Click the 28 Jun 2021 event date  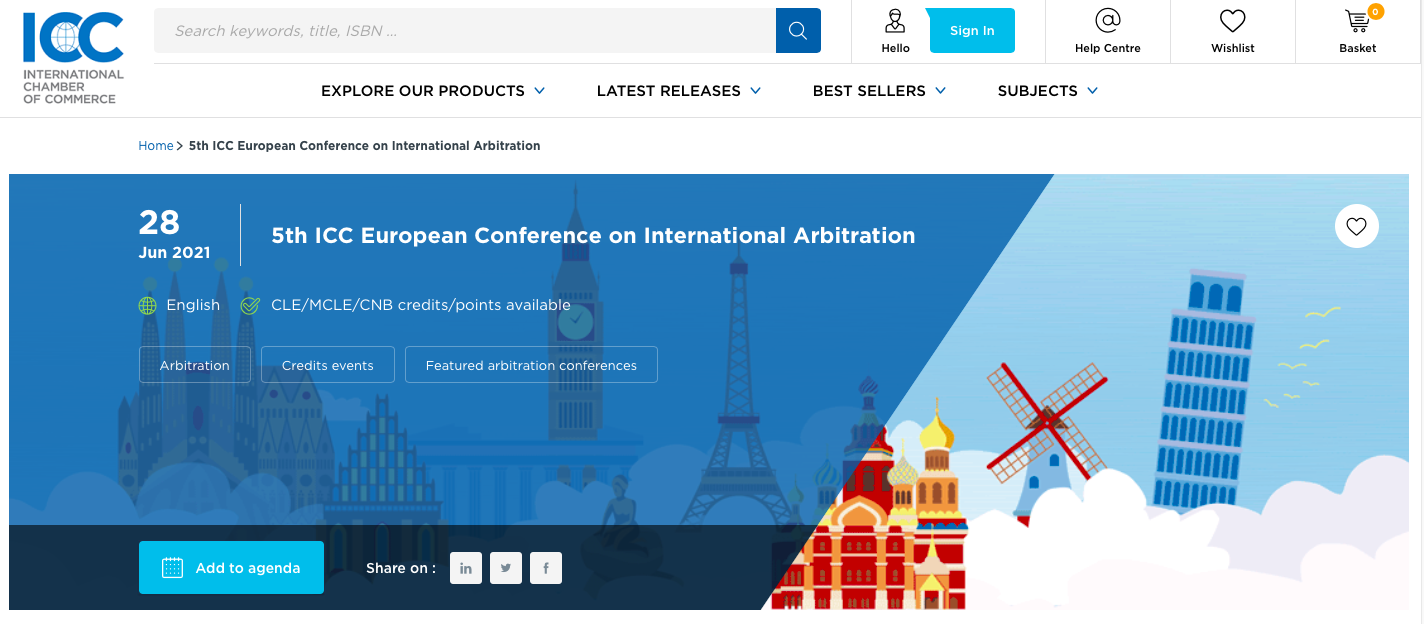(x=175, y=235)
